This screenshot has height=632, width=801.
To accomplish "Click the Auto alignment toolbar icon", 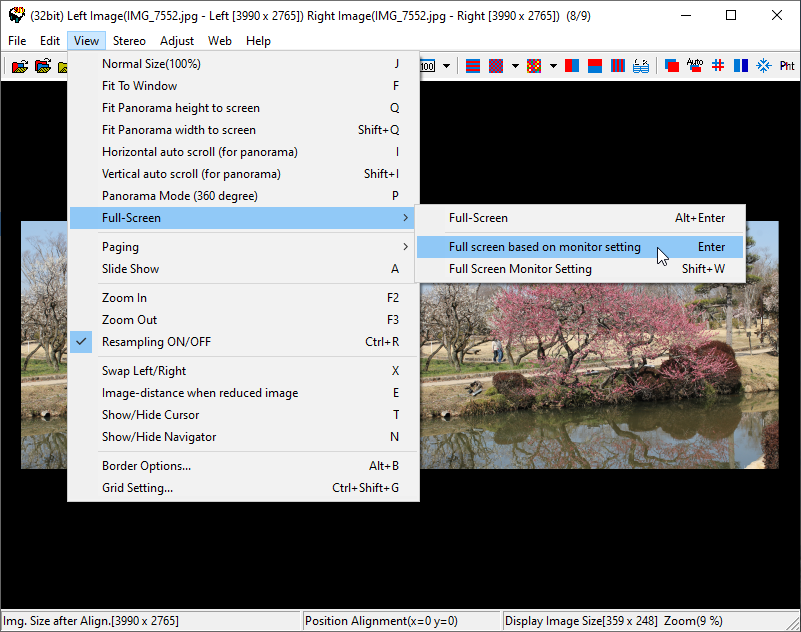I will pos(695,66).
